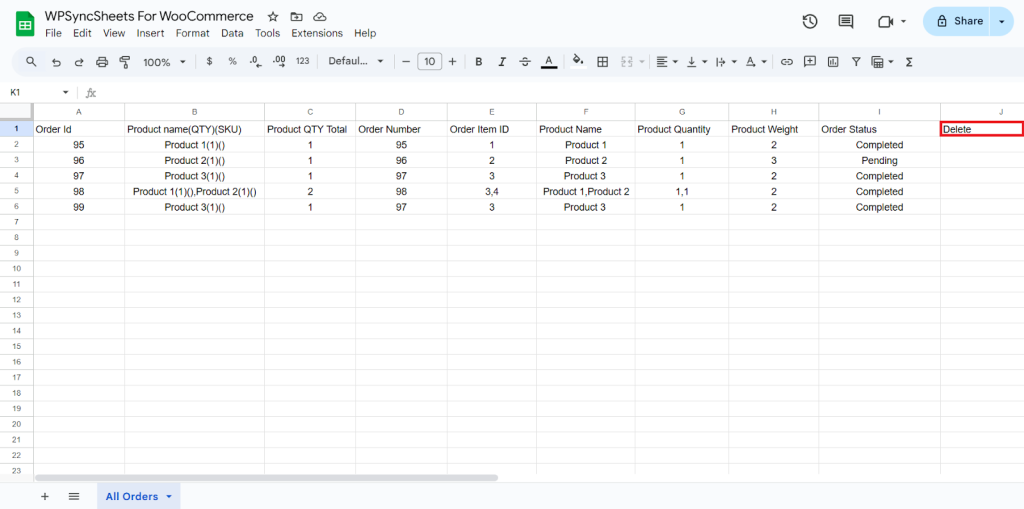The image size is (1024, 509).
Task: Open the font family dropdown
Action: coord(356,61)
